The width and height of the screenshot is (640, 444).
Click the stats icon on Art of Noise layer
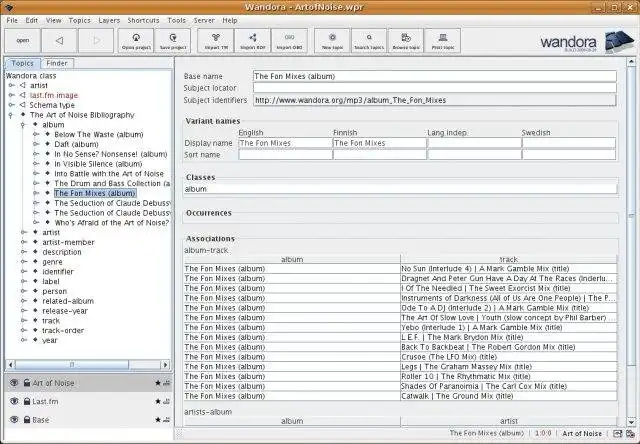[x=166, y=383]
